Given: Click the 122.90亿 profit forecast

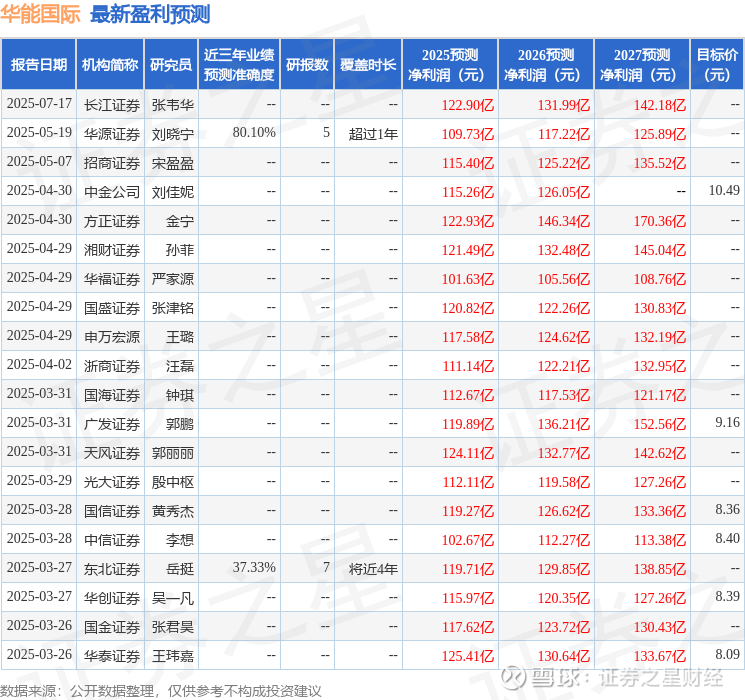Looking at the screenshot, I should click(468, 105).
